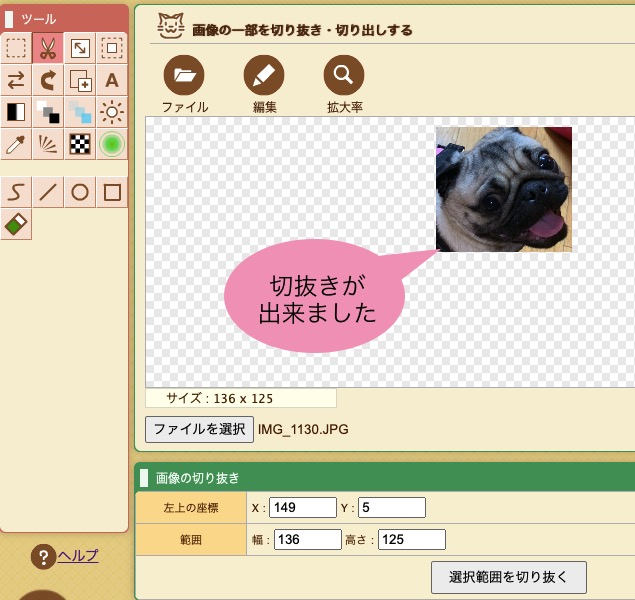Select the rectangular selection tool
The width and height of the screenshot is (635, 600).
(x=16, y=48)
